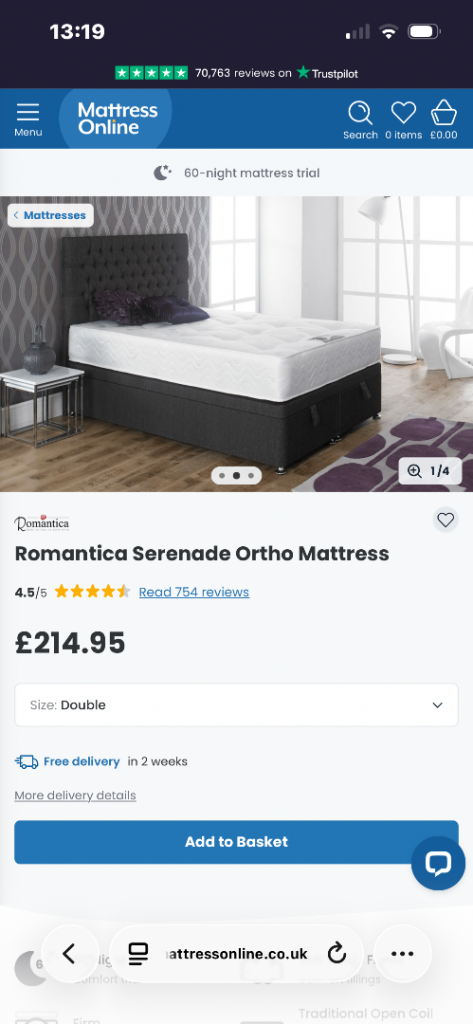Viewport: 473px width, 1024px height.
Task: Click Add to Basket button
Action: [x=236, y=842]
